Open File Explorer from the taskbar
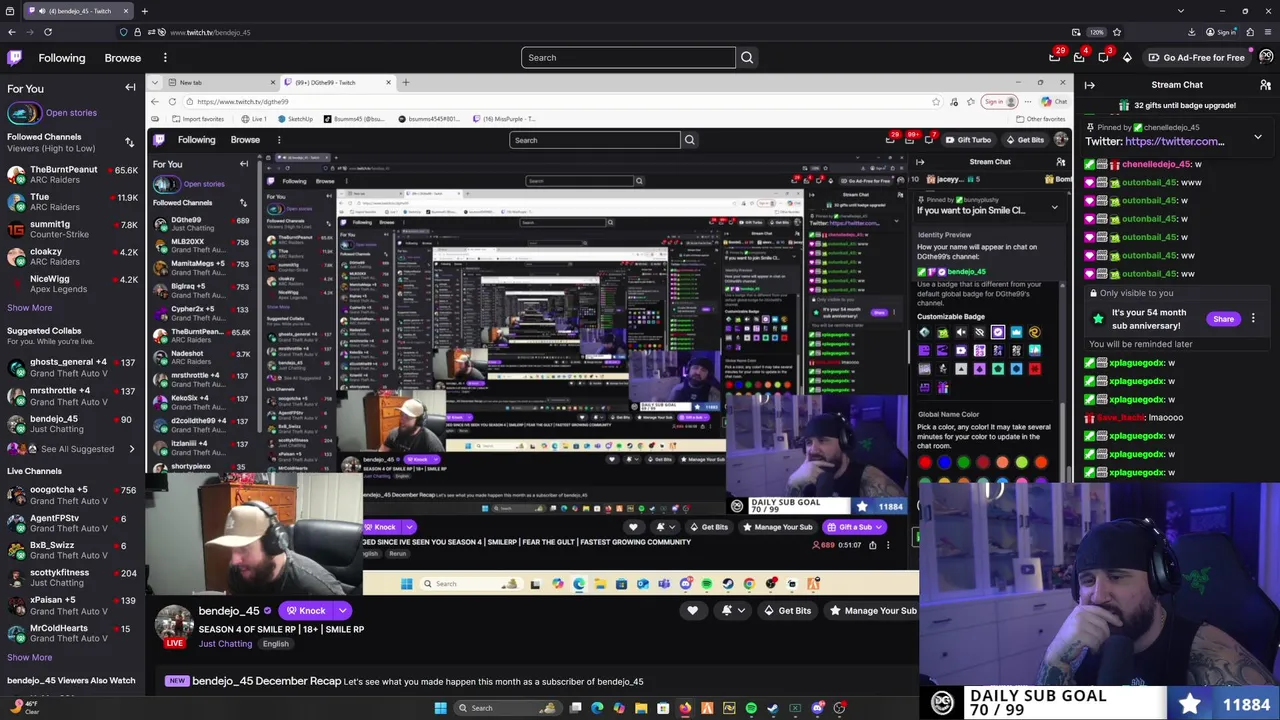This screenshot has width=1280, height=720. pyautogui.click(x=641, y=708)
